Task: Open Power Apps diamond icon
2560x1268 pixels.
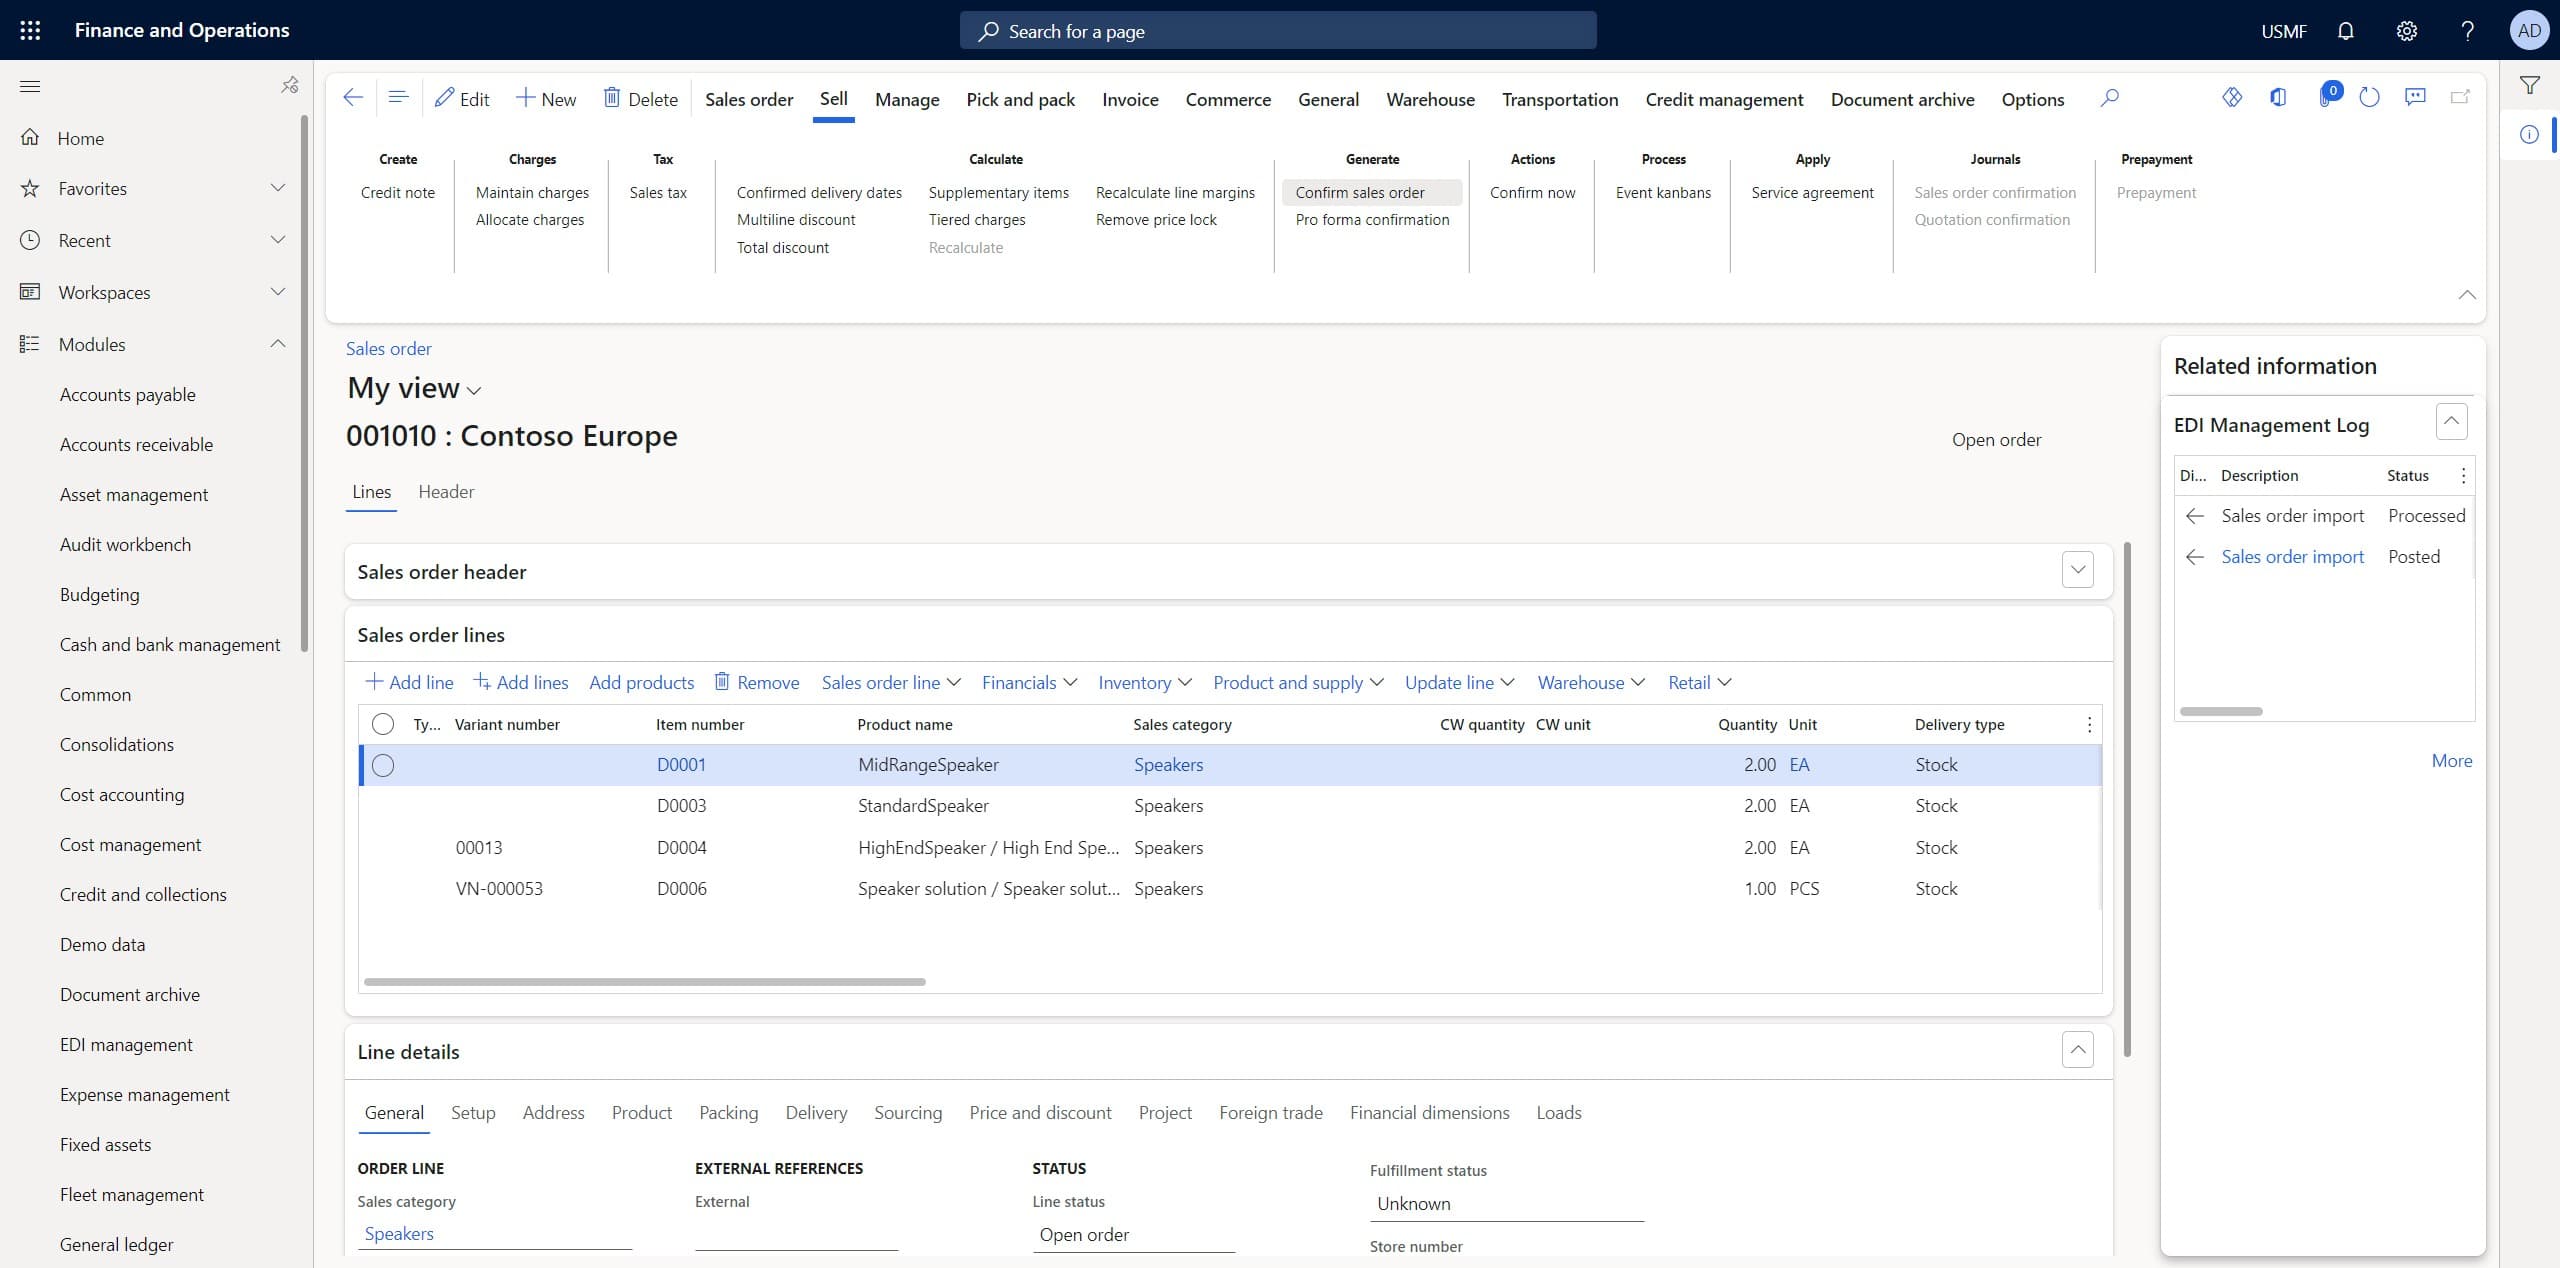Action: (x=2232, y=97)
